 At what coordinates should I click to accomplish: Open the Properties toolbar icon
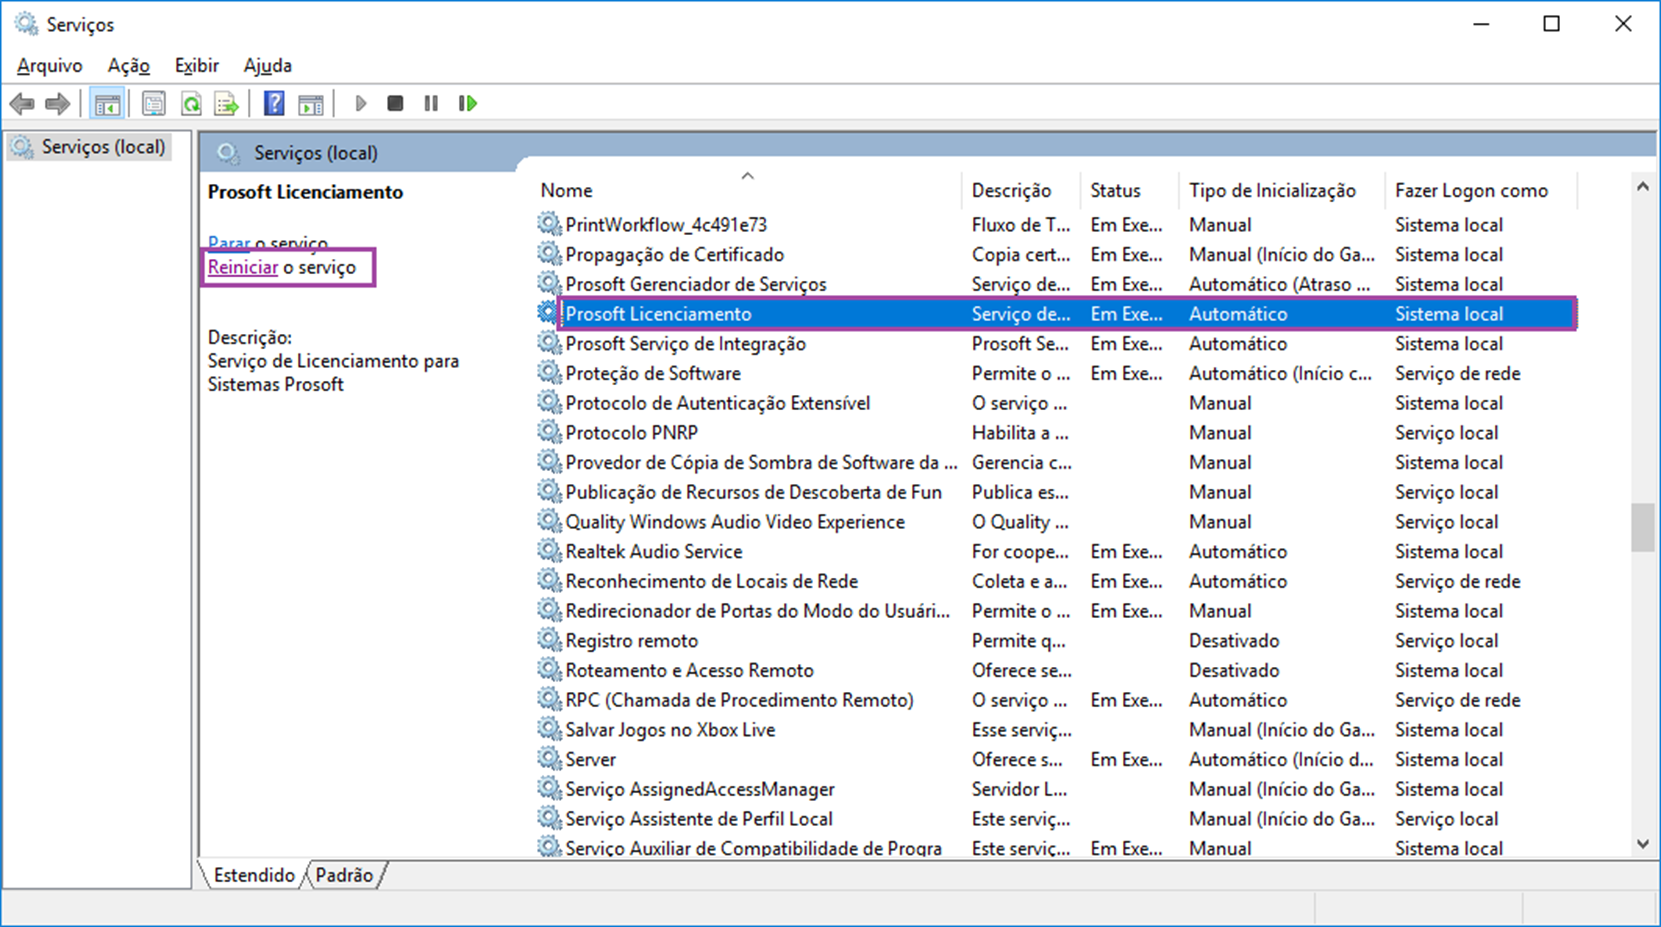click(153, 103)
